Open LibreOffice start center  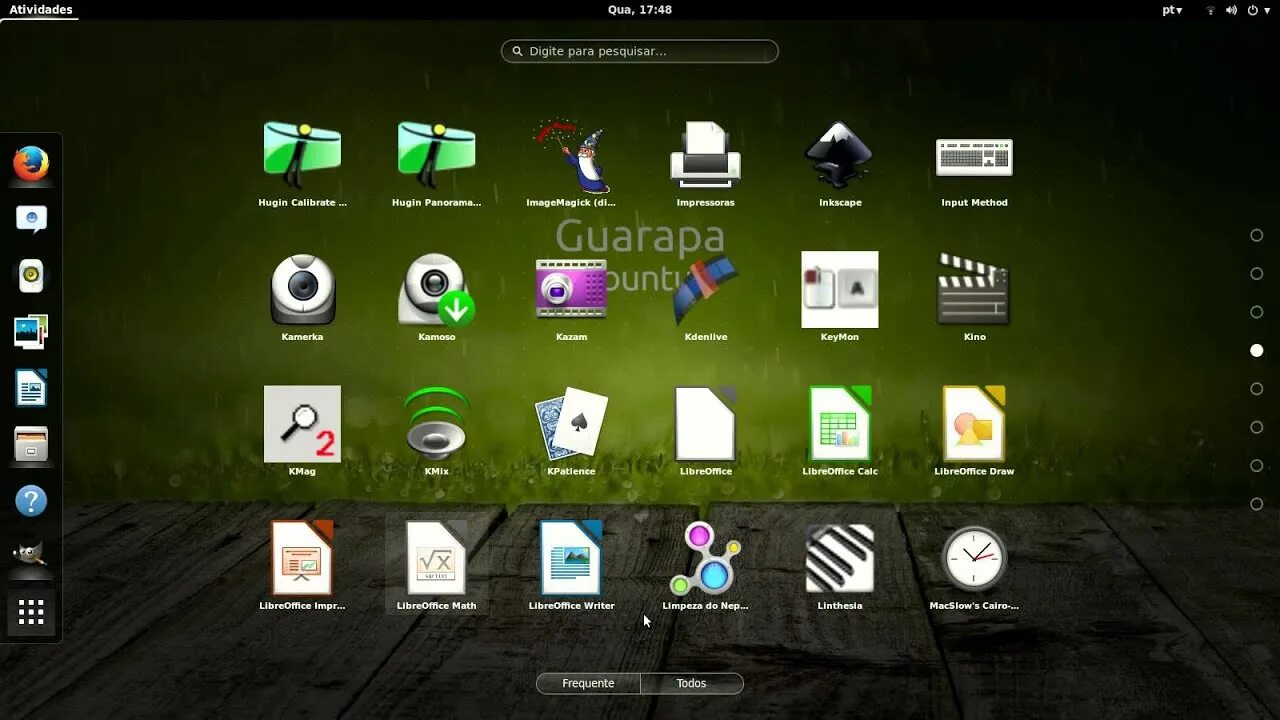click(x=705, y=433)
